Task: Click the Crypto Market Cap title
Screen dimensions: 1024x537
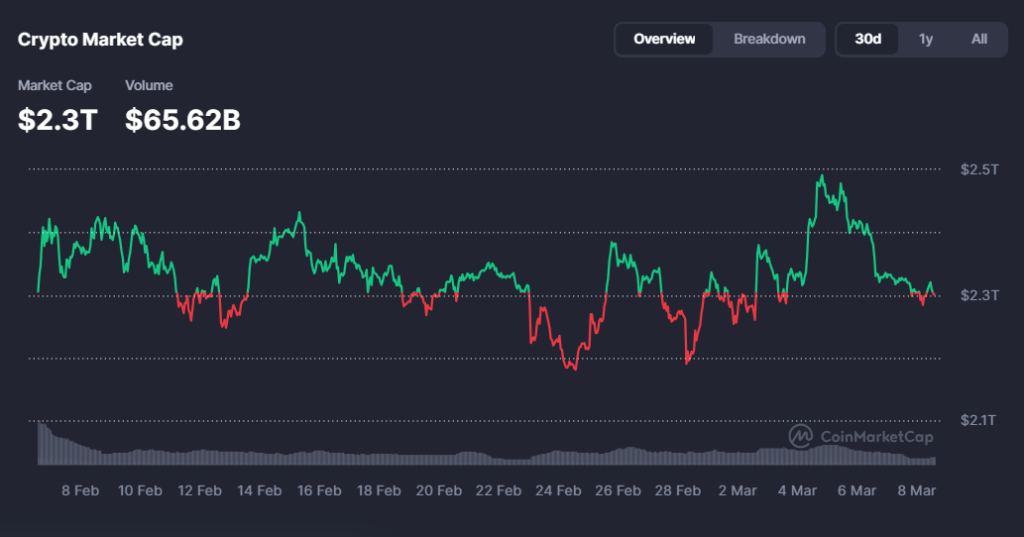Action: [100, 40]
